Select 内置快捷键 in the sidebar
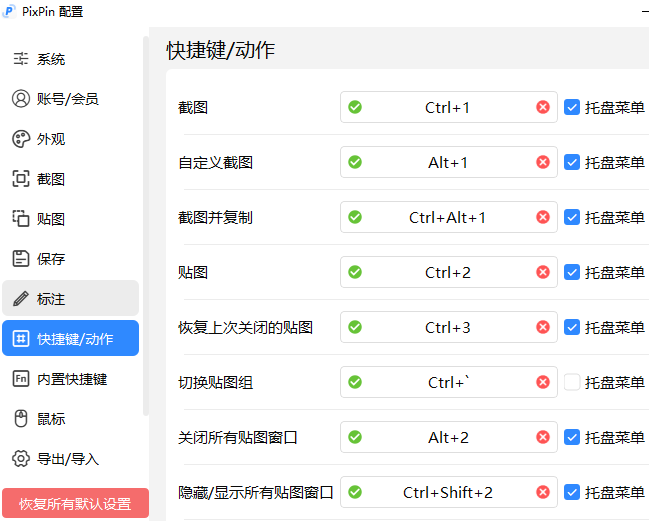Image resolution: width=649 pixels, height=521 pixels. [x=70, y=379]
